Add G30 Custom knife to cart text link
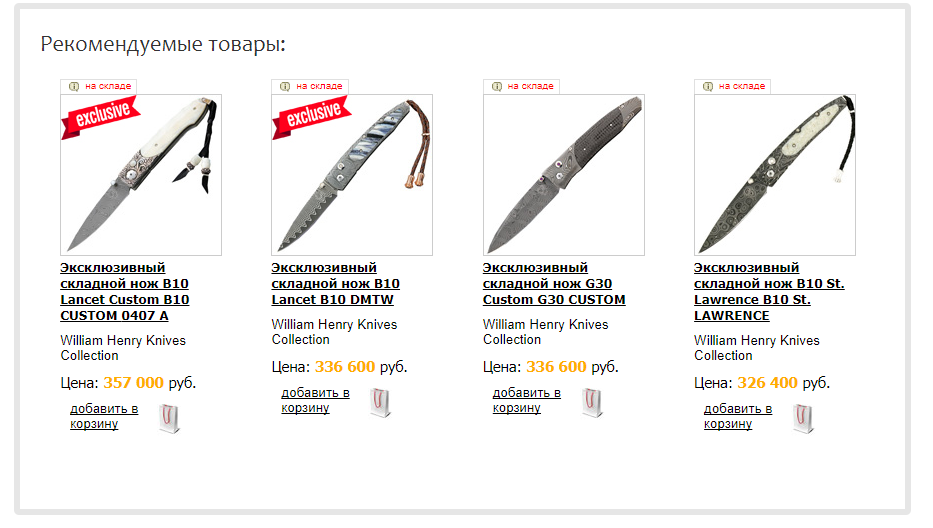The width and height of the screenshot is (933, 528). [x=527, y=400]
